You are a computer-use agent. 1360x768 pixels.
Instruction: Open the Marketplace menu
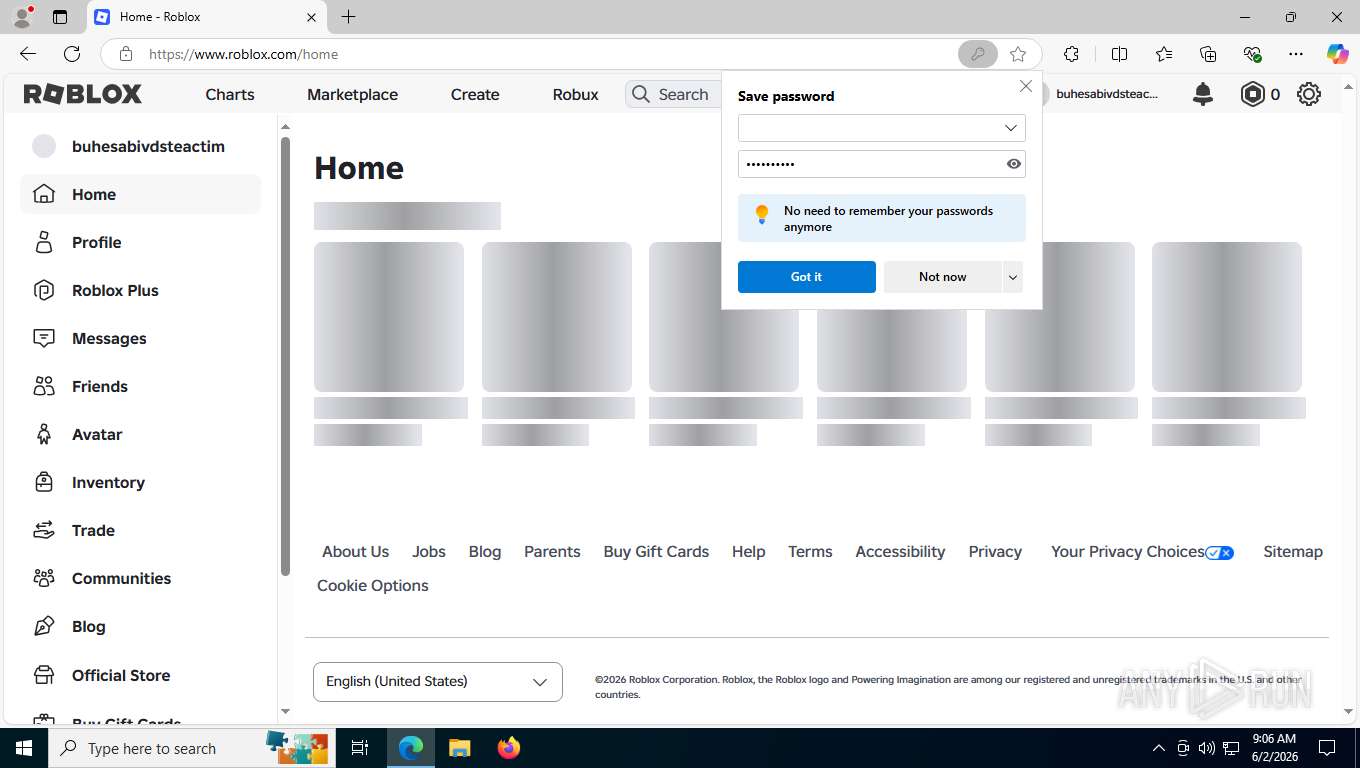click(x=352, y=94)
